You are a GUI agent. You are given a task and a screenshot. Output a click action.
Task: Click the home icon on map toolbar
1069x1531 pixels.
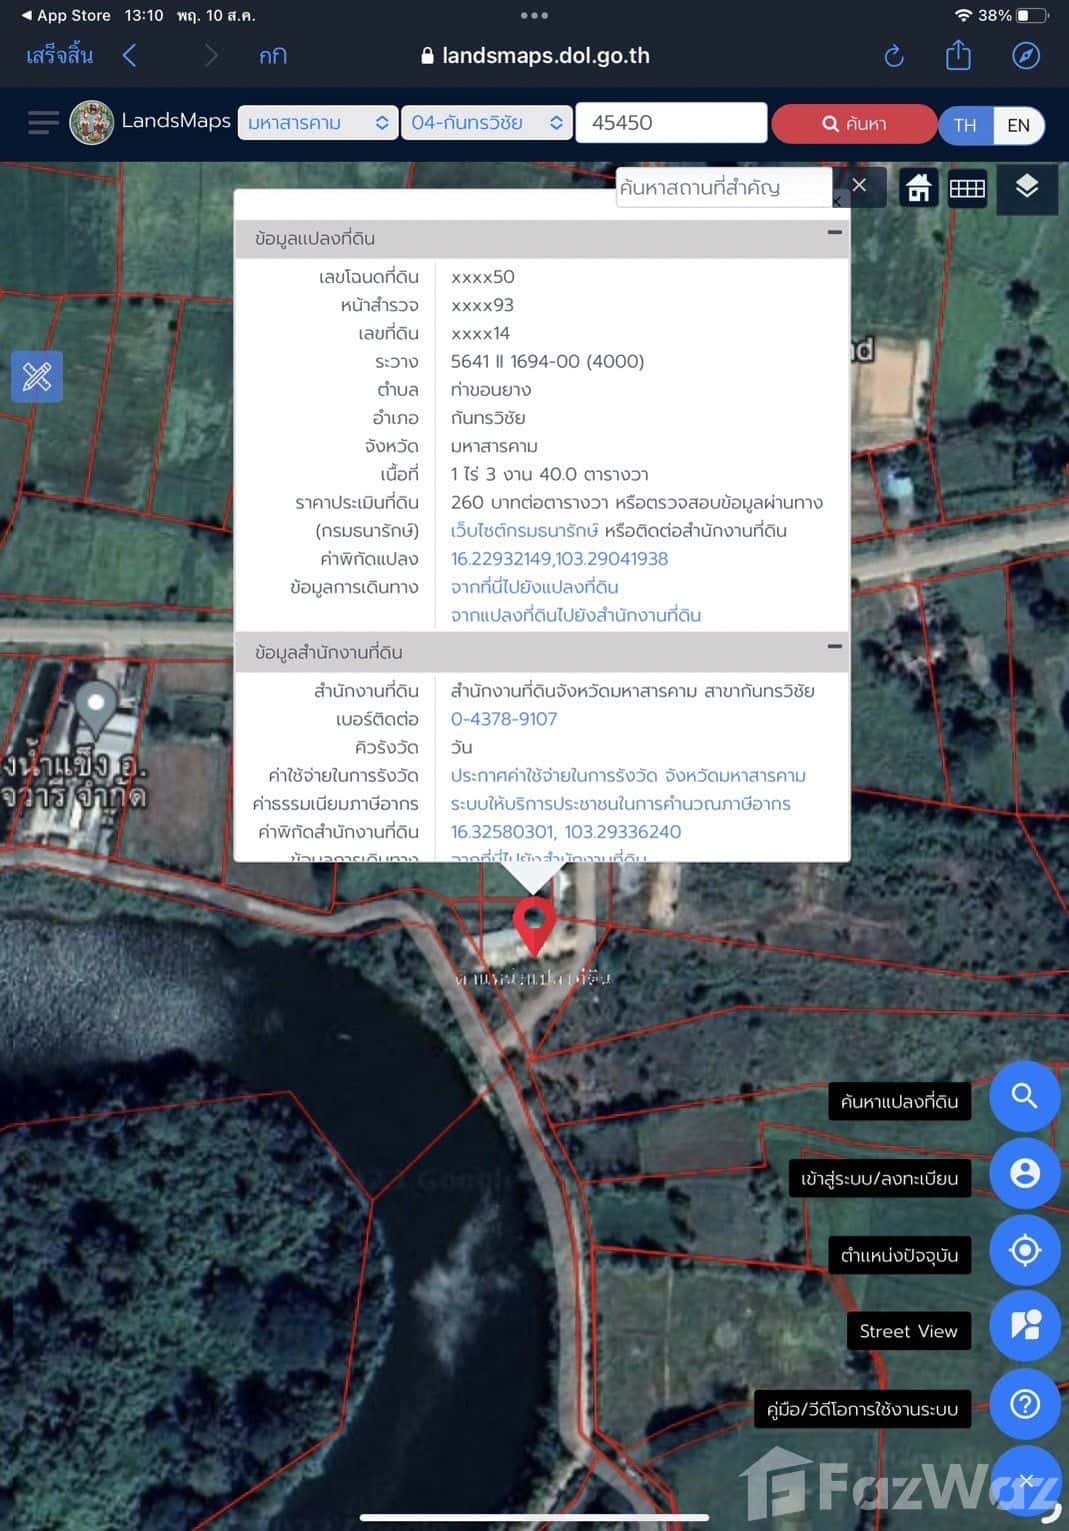tap(918, 188)
